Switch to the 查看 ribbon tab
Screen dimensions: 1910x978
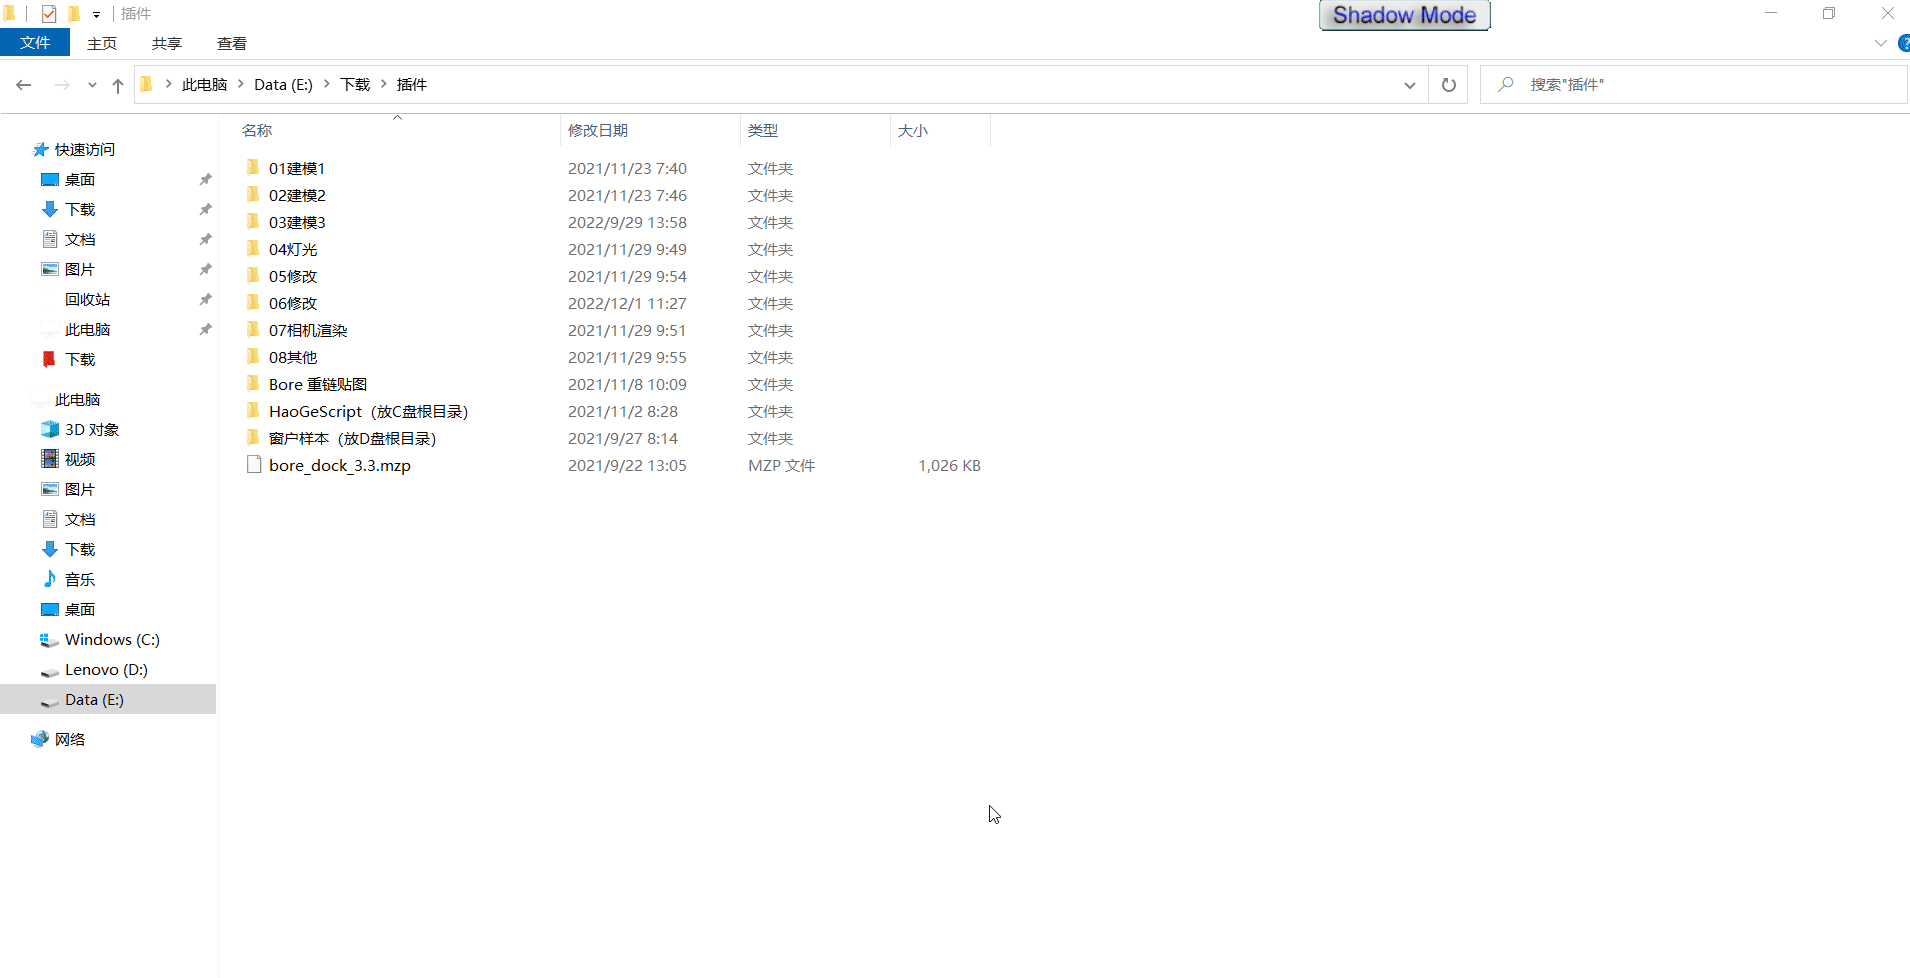pos(231,43)
